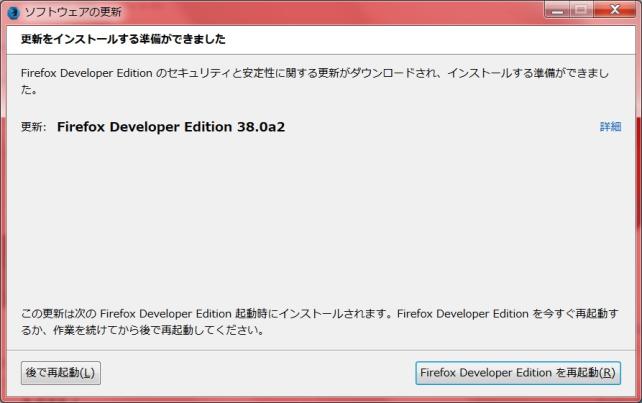642x403 pixels.
Task: Open the 詳細 details link
Action: coord(610,127)
